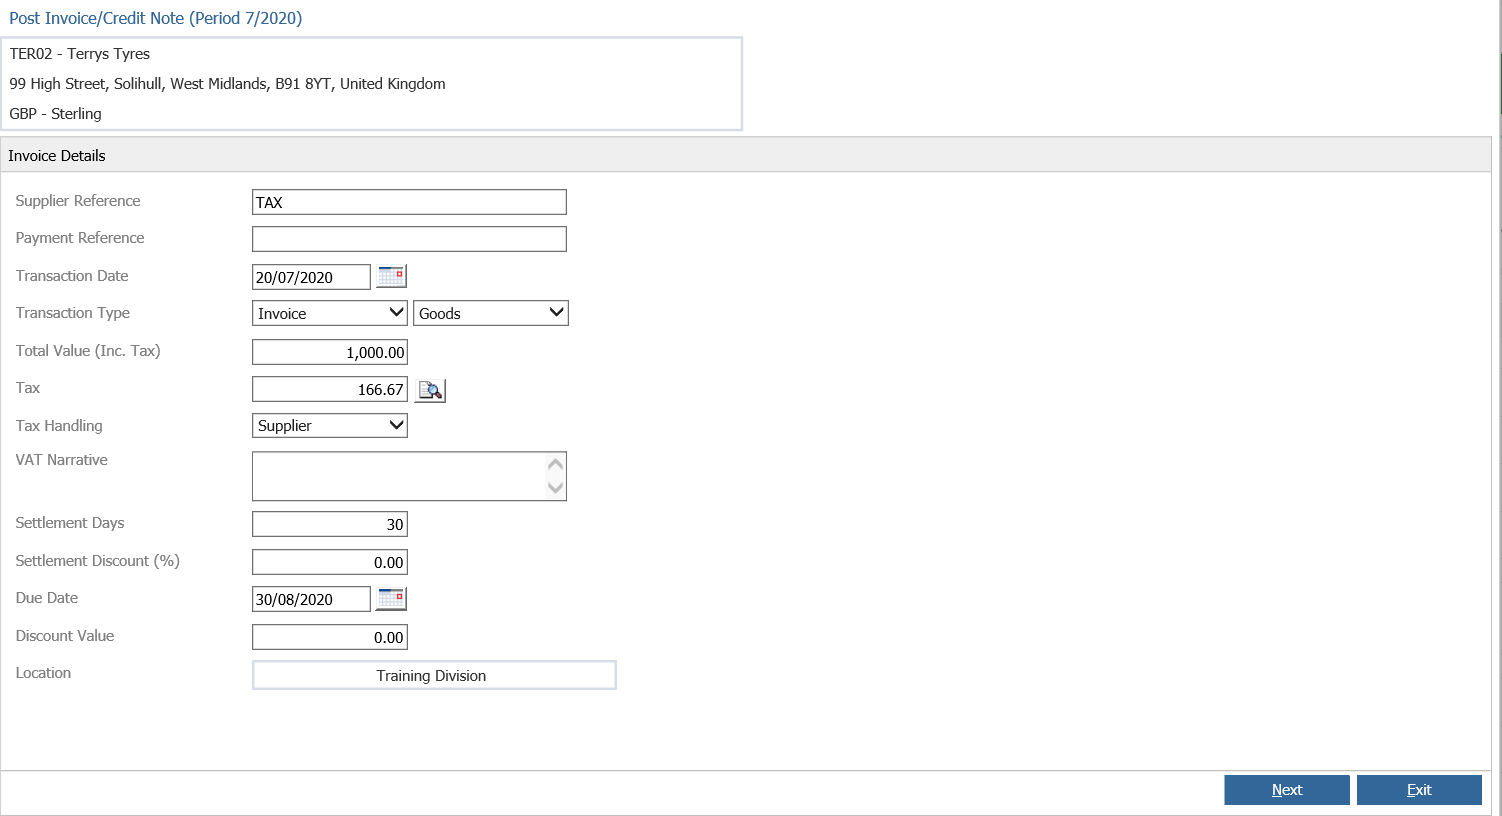Select the Training Division location button
This screenshot has height=816, width=1502.
coord(433,675)
